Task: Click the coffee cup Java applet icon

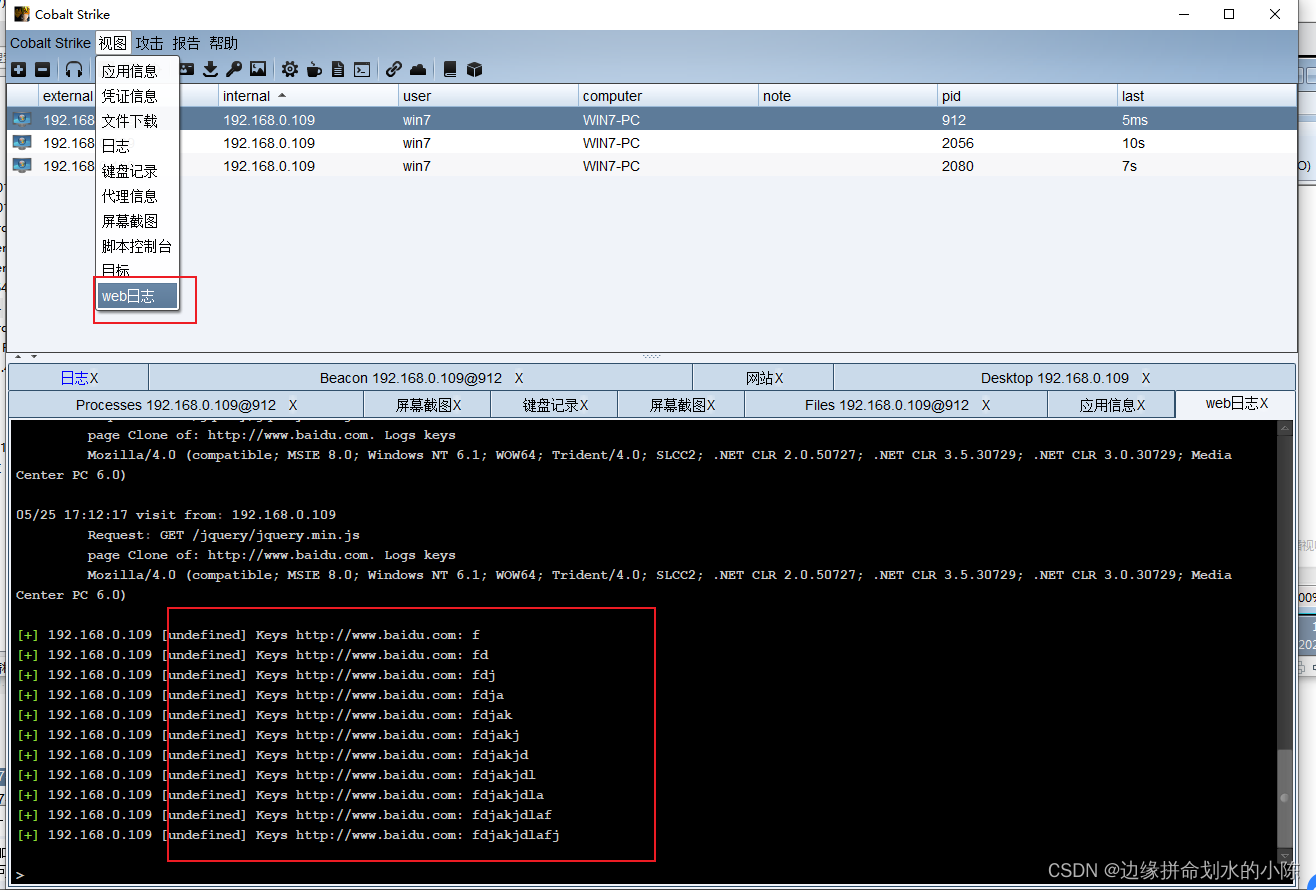Action: 314,69
